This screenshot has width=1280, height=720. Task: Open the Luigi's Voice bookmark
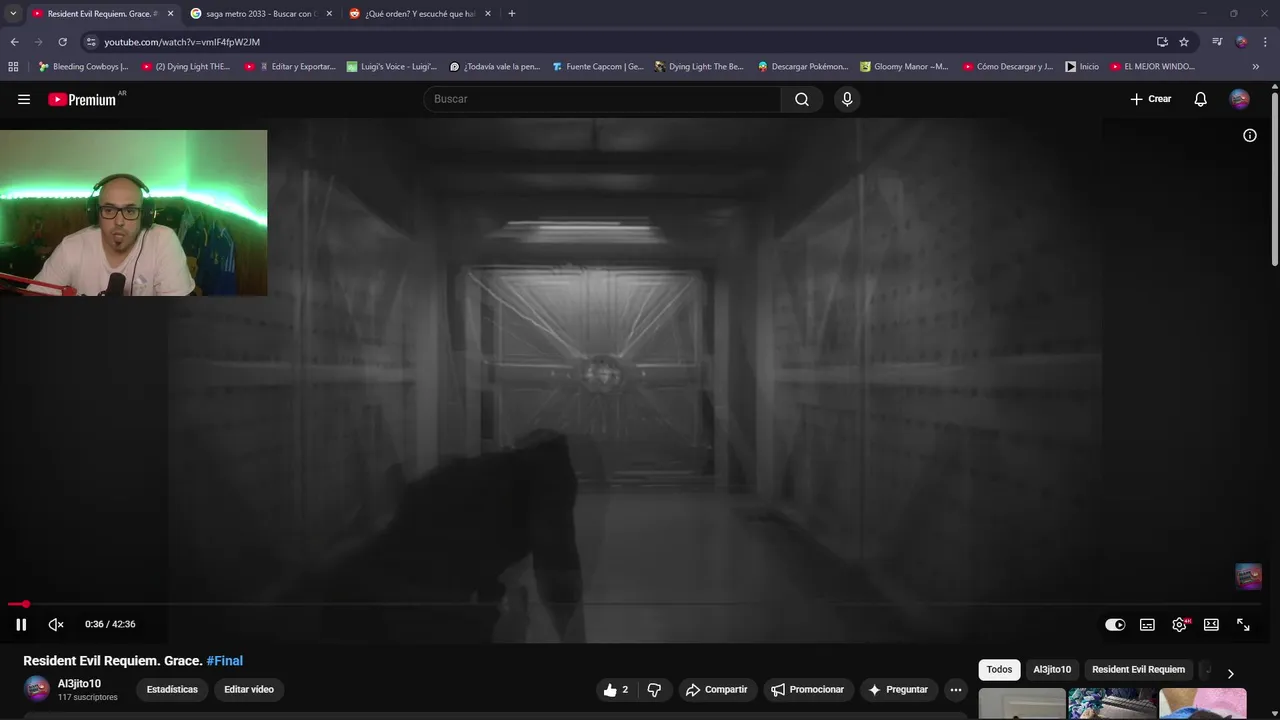pyautogui.click(x=392, y=67)
